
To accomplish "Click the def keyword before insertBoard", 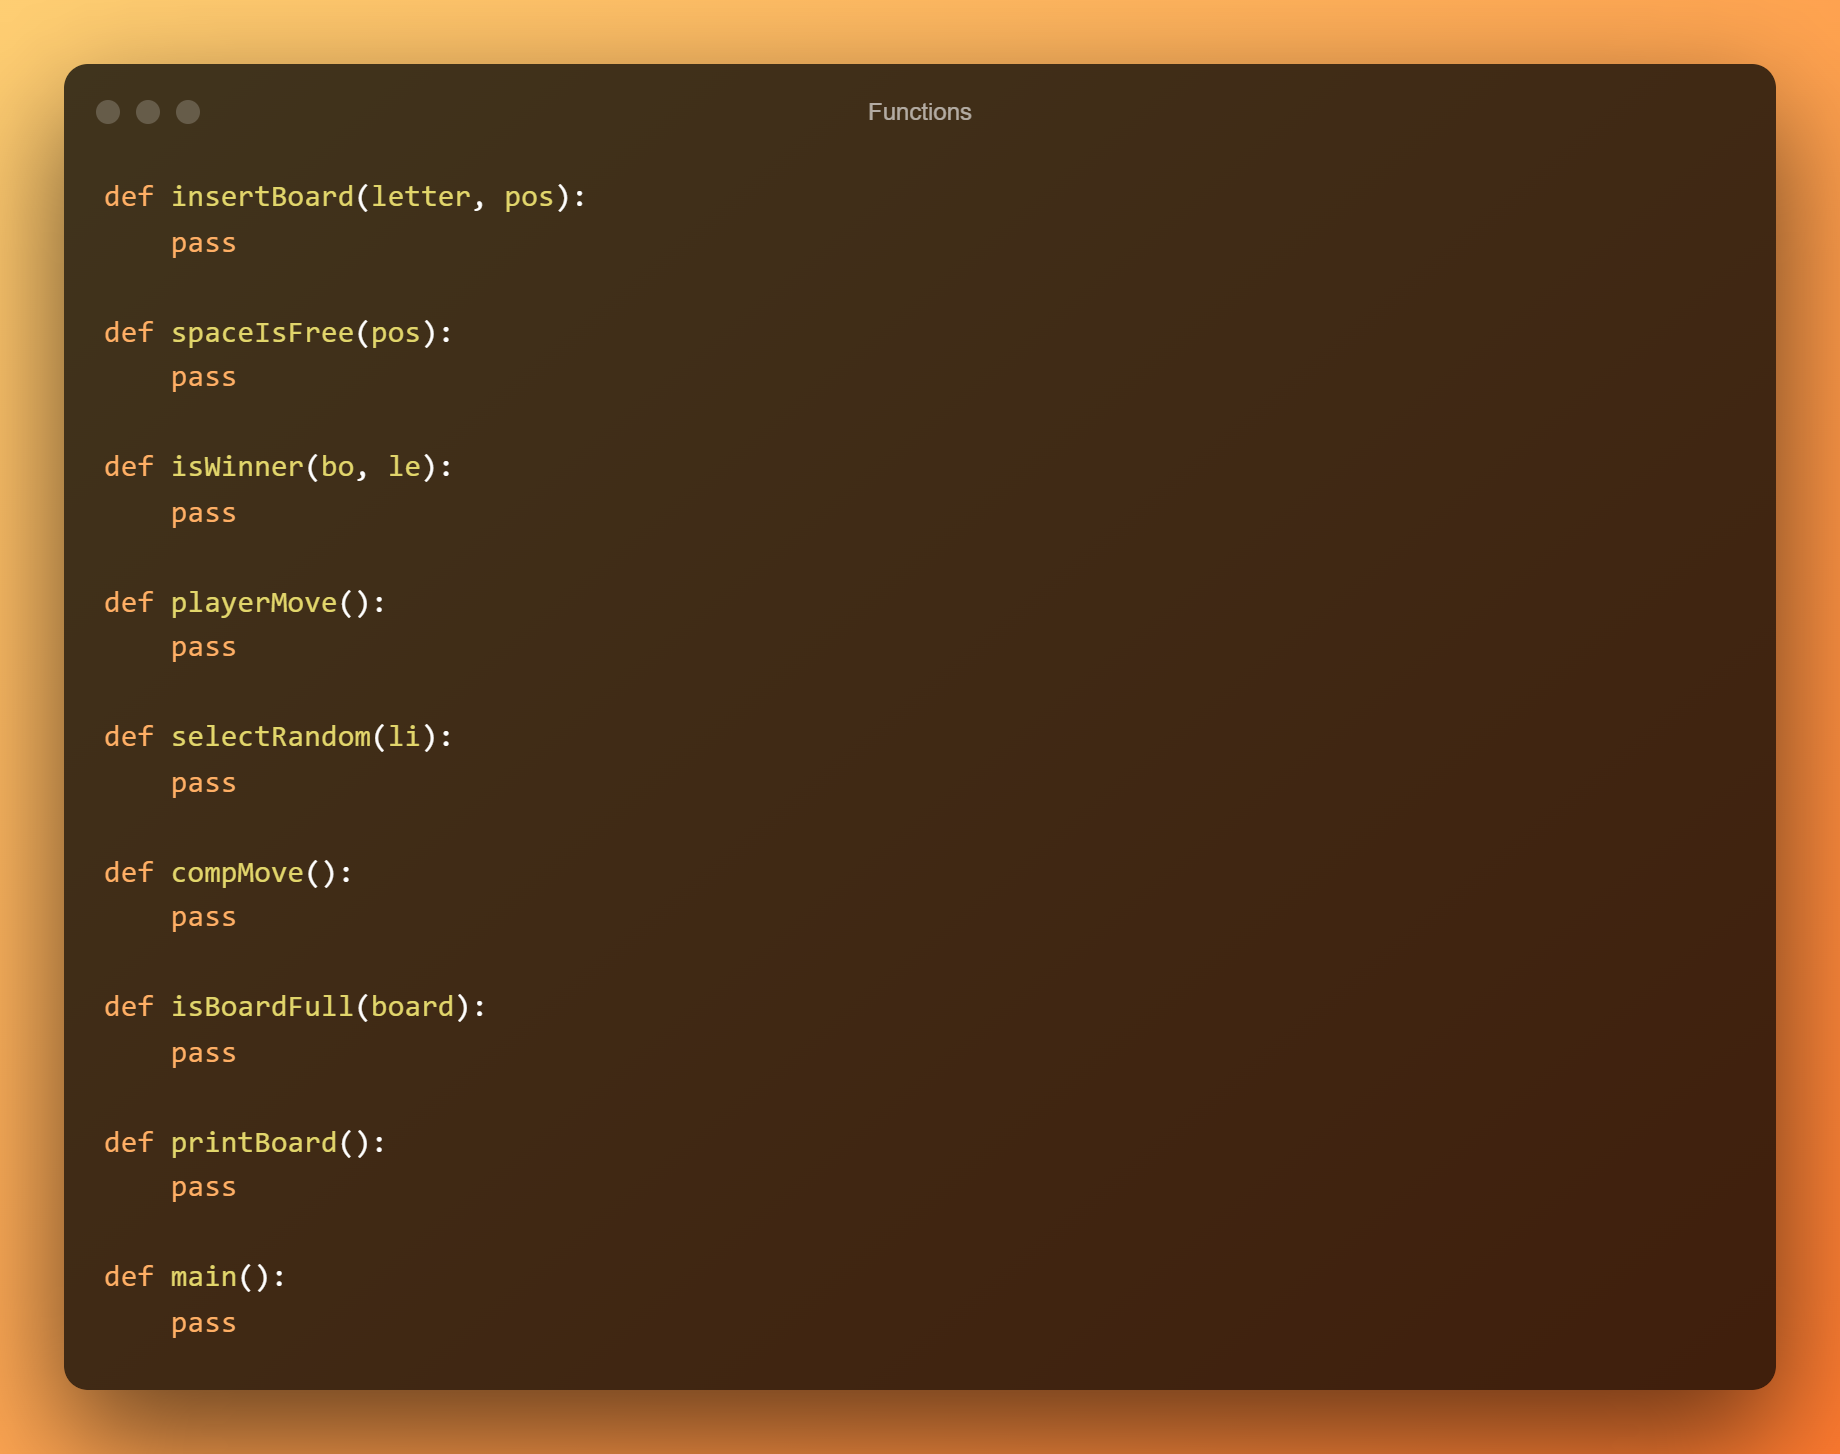I will (129, 196).
